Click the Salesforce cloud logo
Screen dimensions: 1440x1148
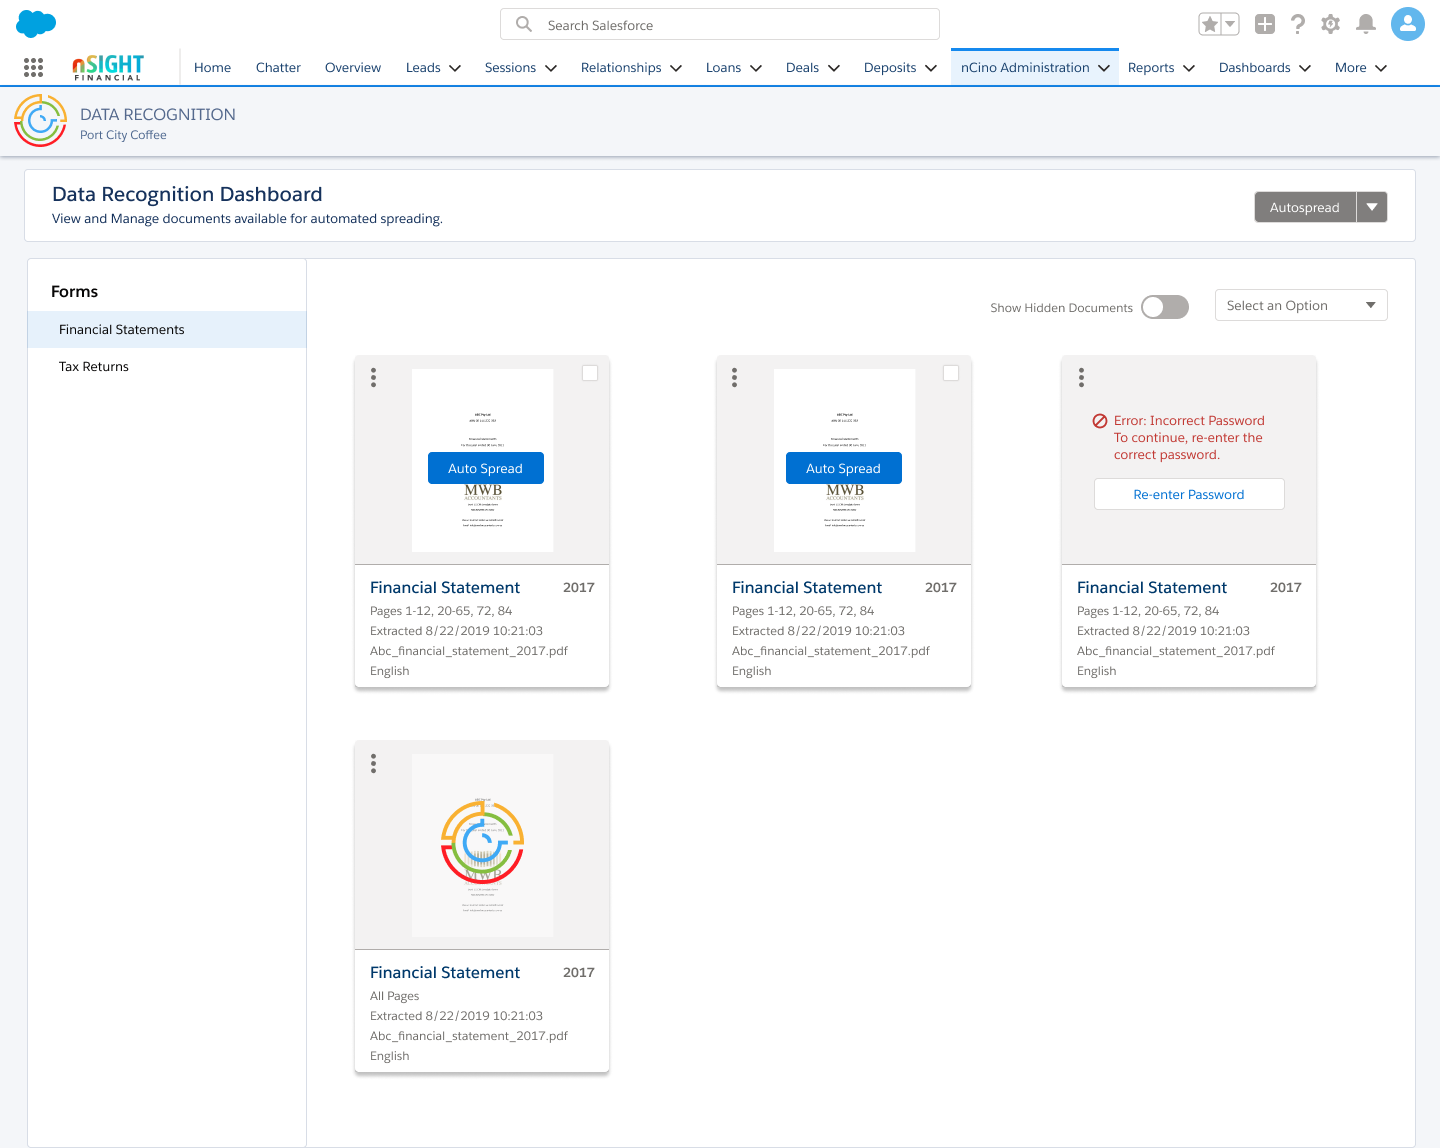(36, 24)
